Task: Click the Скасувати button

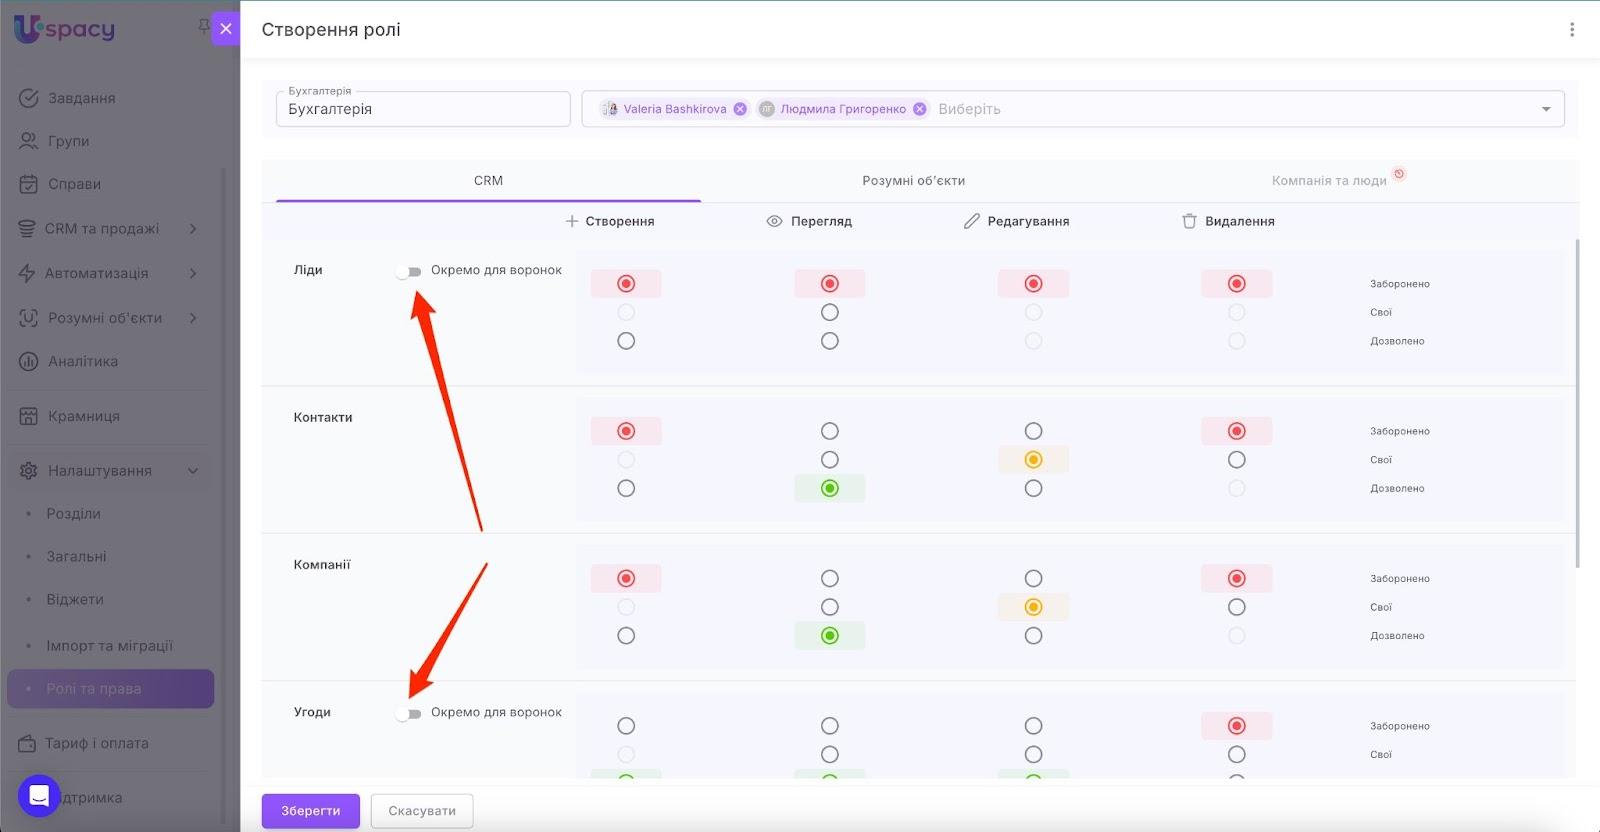Action: point(421,811)
